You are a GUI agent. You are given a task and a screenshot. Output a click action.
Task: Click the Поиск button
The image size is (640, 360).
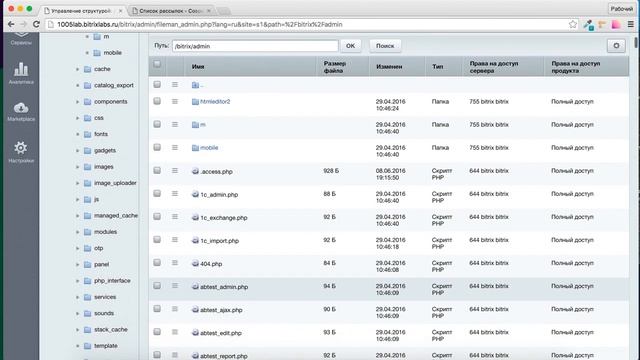pyautogui.click(x=385, y=46)
